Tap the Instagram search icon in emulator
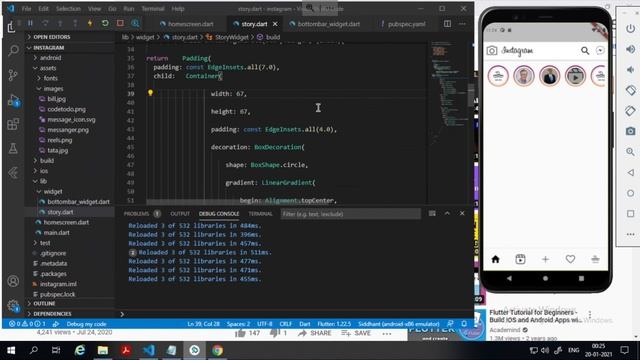The image size is (640, 360). pyautogui.click(x=585, y=51)
